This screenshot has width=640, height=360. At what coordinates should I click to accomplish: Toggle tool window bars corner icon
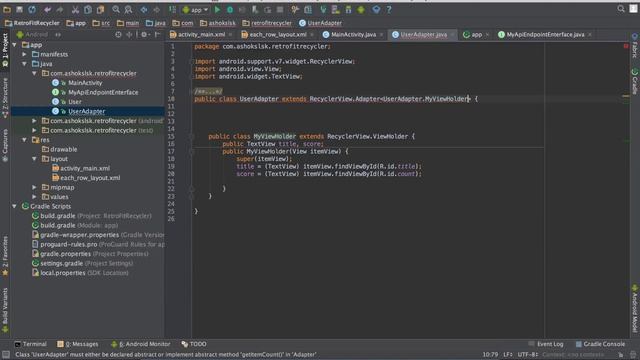[x=6, y=355]
